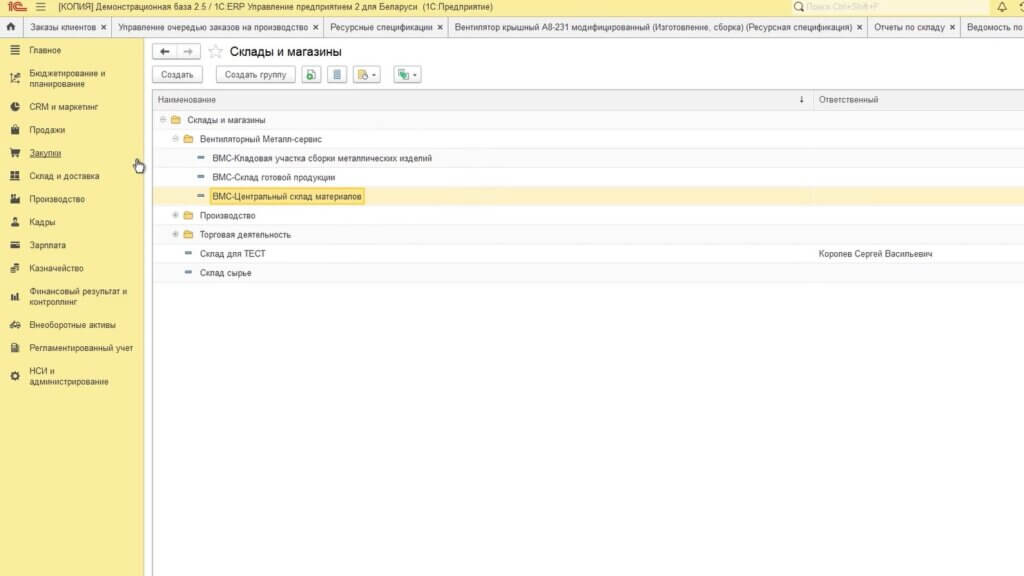Expand the Торговая деятельность folder

point(175,234)
